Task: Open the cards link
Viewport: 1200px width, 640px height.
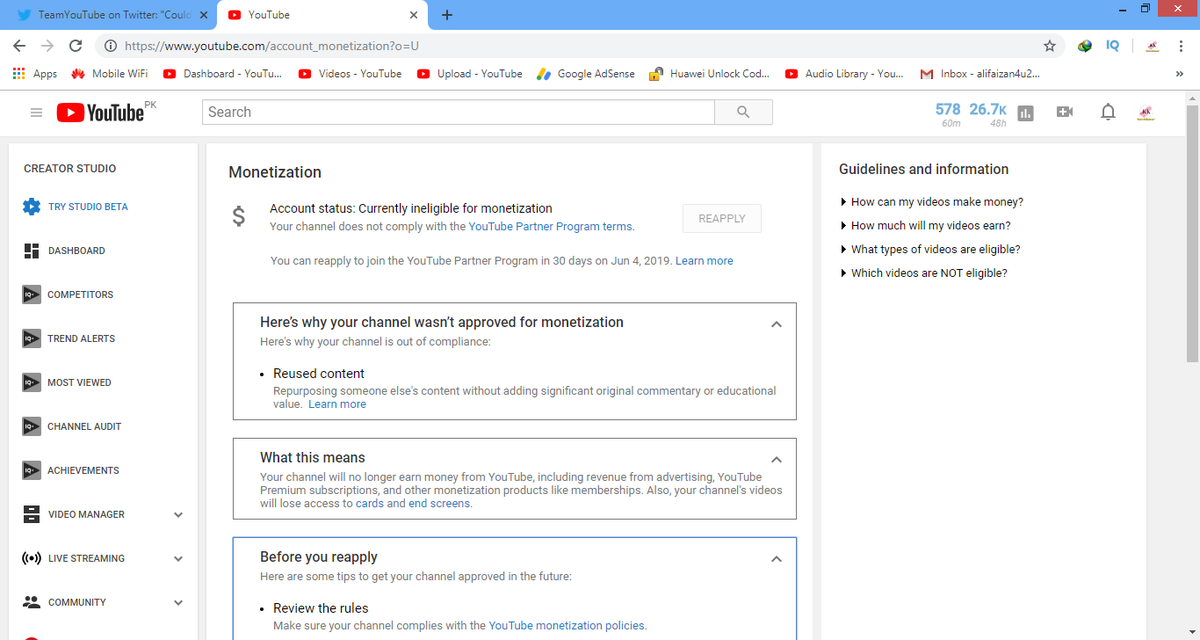Action: [x=369, y=503]
